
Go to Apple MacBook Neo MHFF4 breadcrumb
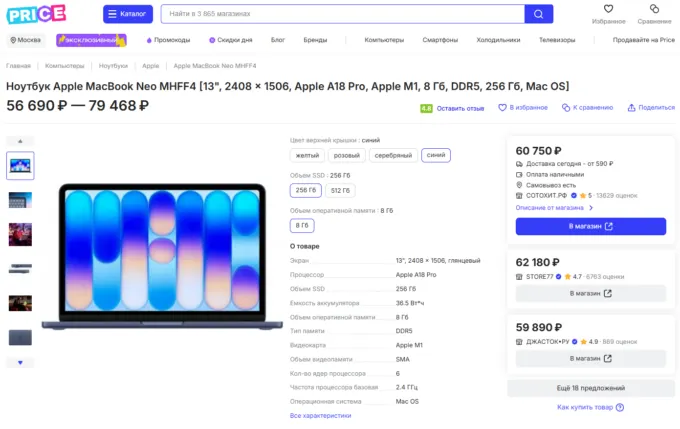(x=215, y=66)
